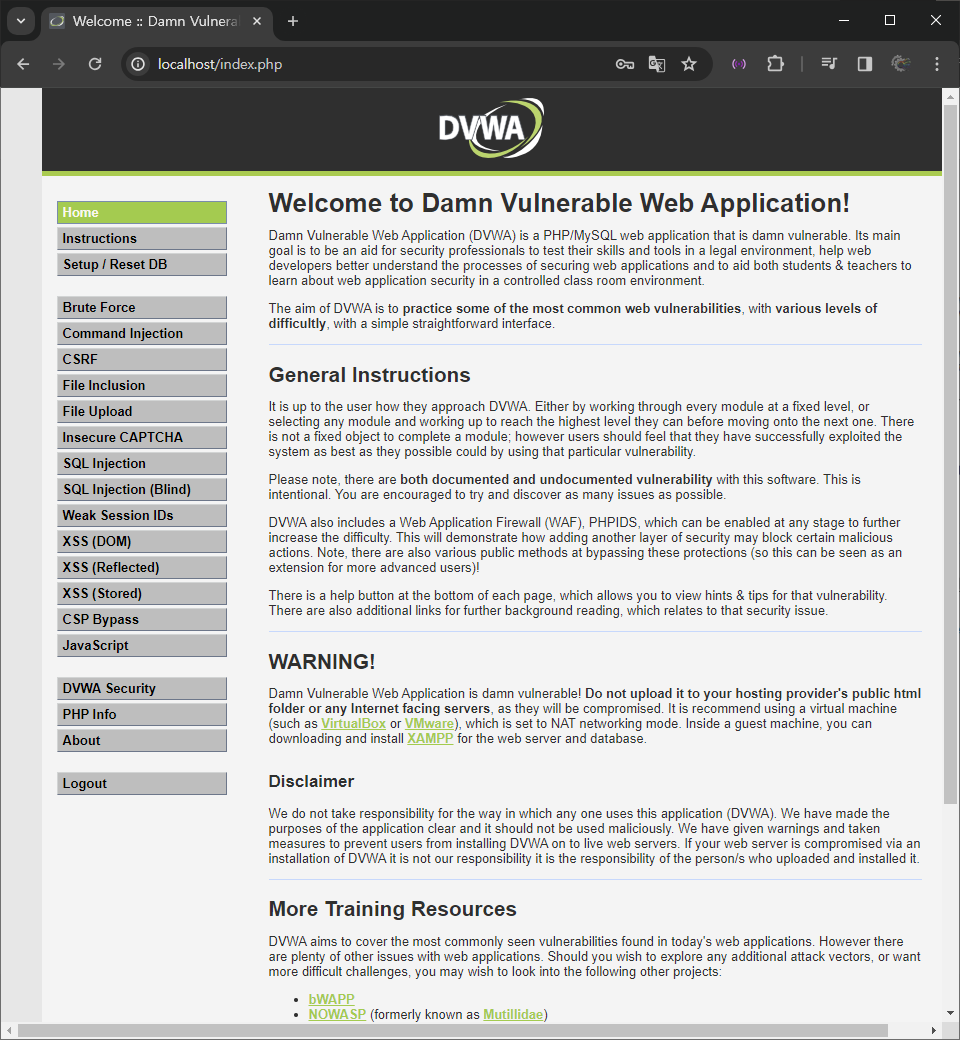
Task: Click the translate page icon
Action: pos(657,64)
